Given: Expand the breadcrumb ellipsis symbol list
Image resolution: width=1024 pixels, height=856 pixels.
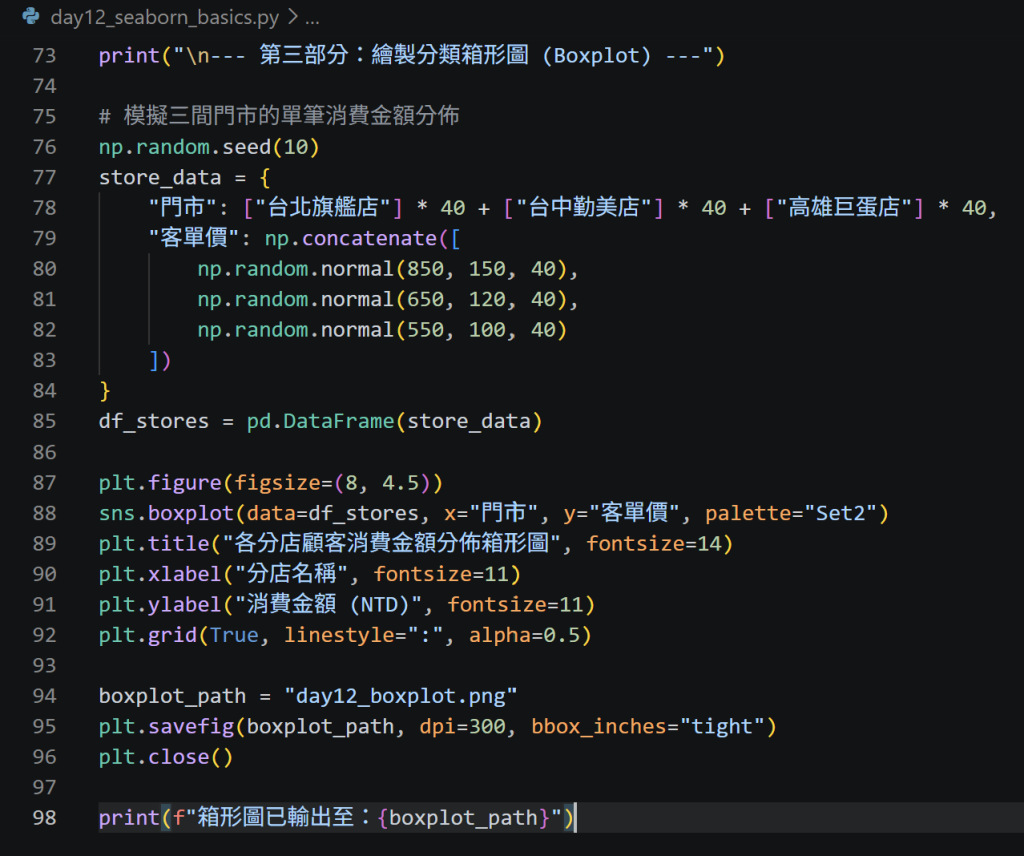Looking at the screenshot, I should [313, 18].
